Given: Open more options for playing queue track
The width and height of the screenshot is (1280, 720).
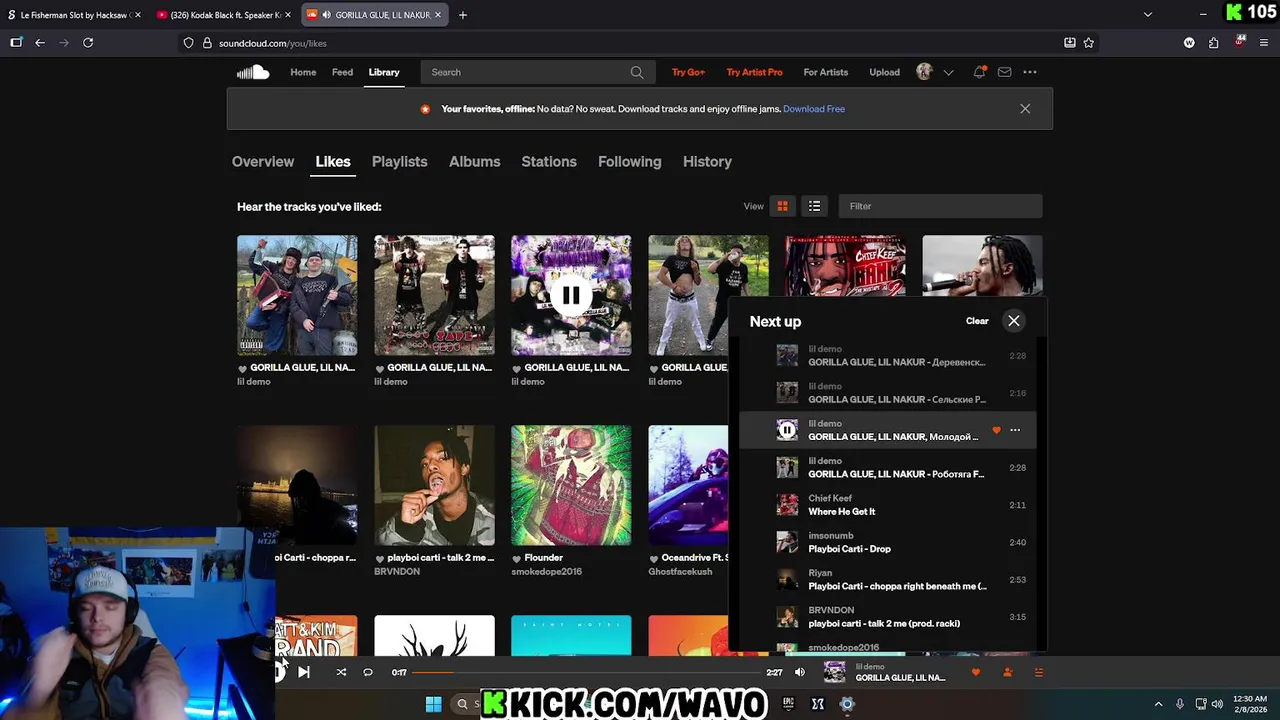Looking at the screenshot, I should click(x=1015, y=430).
